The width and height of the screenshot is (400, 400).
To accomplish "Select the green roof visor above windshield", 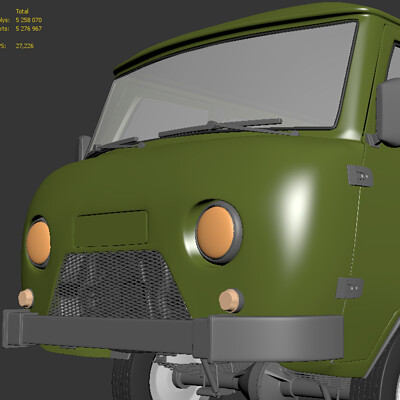I will [240, 37].
